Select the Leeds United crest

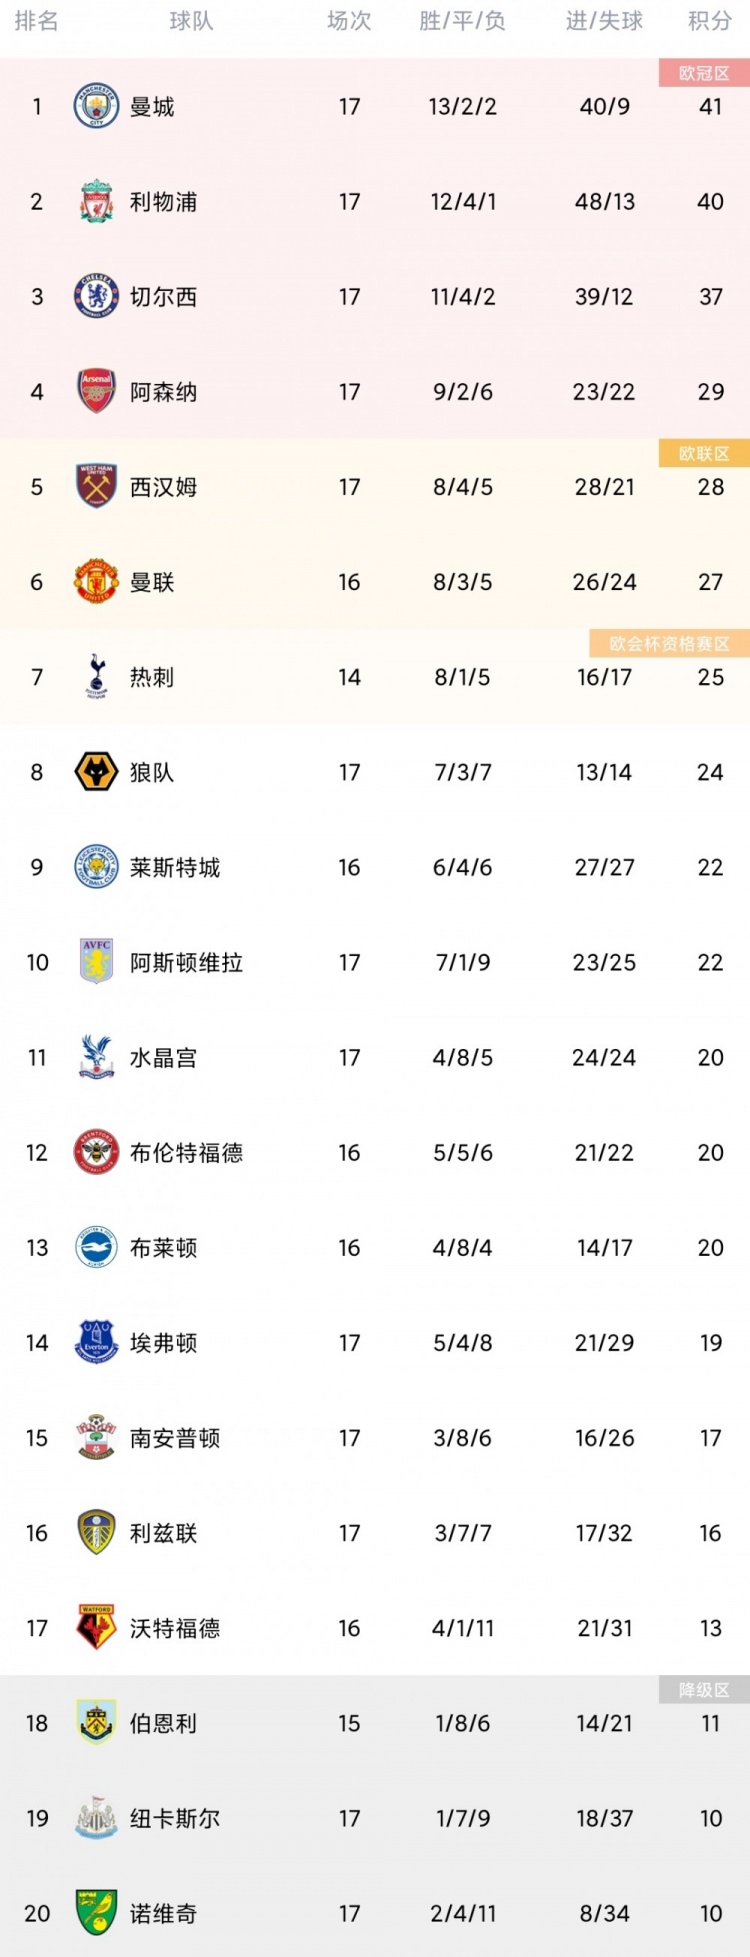tap(96, 1533)
